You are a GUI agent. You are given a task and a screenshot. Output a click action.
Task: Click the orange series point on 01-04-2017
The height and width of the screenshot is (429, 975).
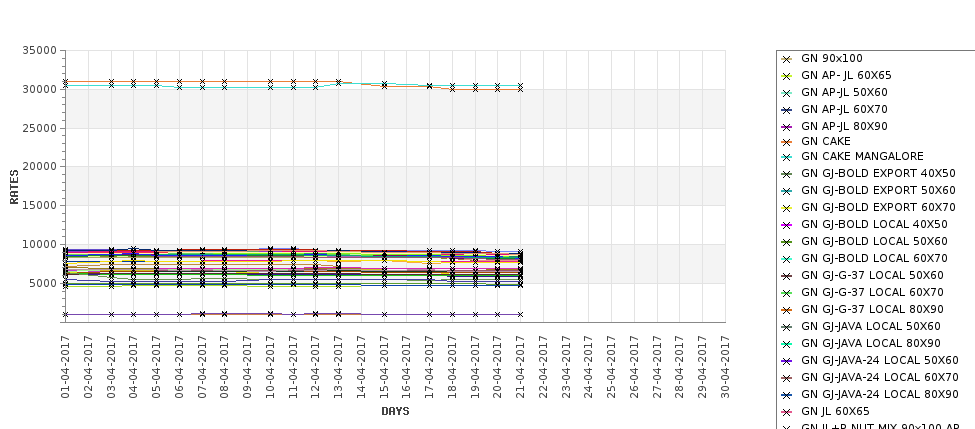[x=65, y=81]
